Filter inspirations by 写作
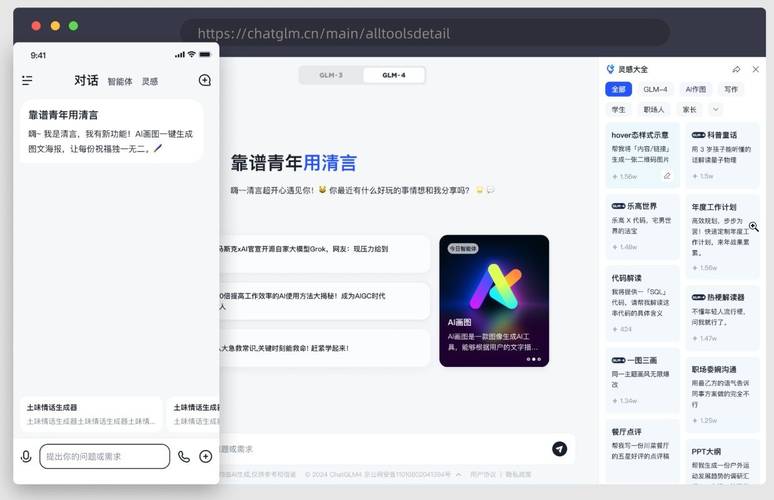 point(731,89)
